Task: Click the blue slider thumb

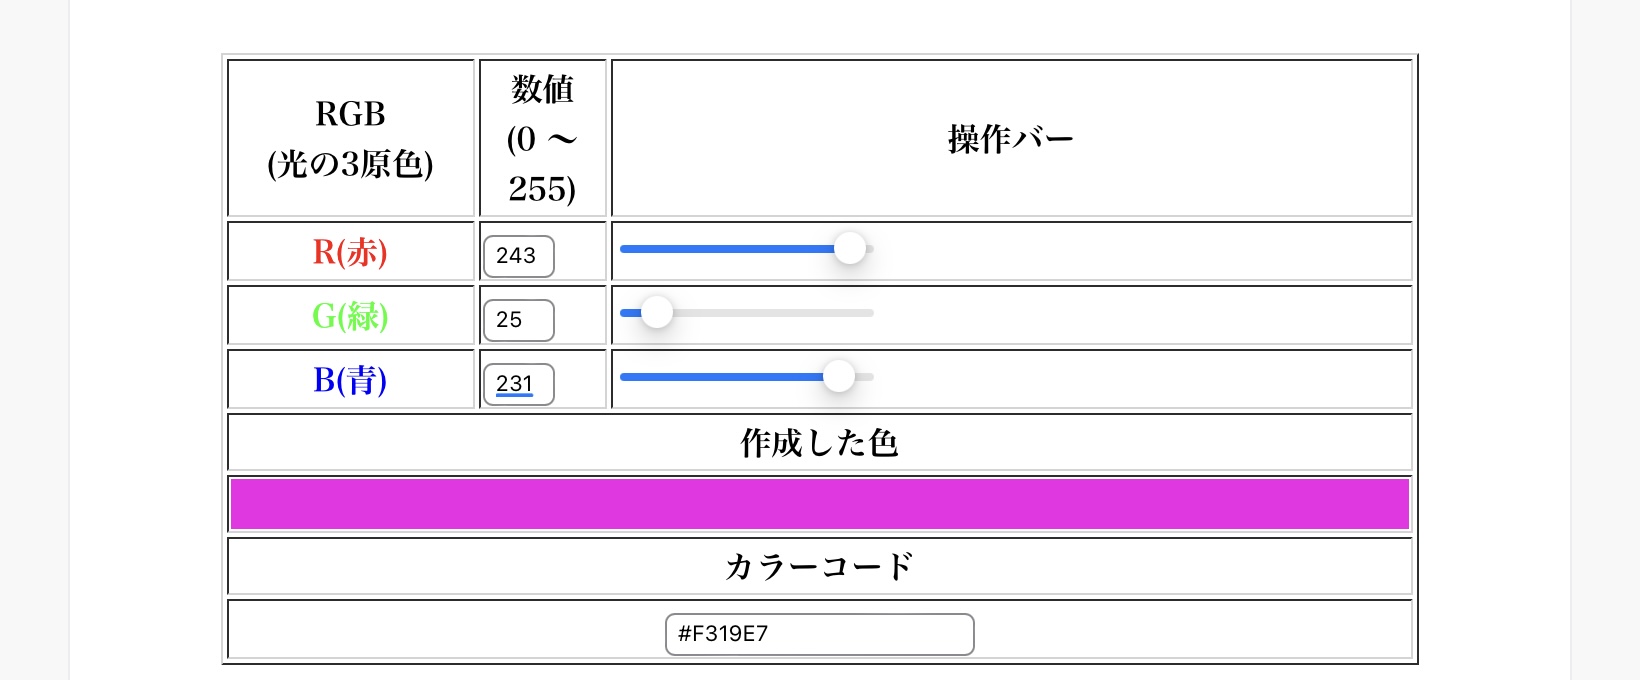Action: click(x=839, y=376)
